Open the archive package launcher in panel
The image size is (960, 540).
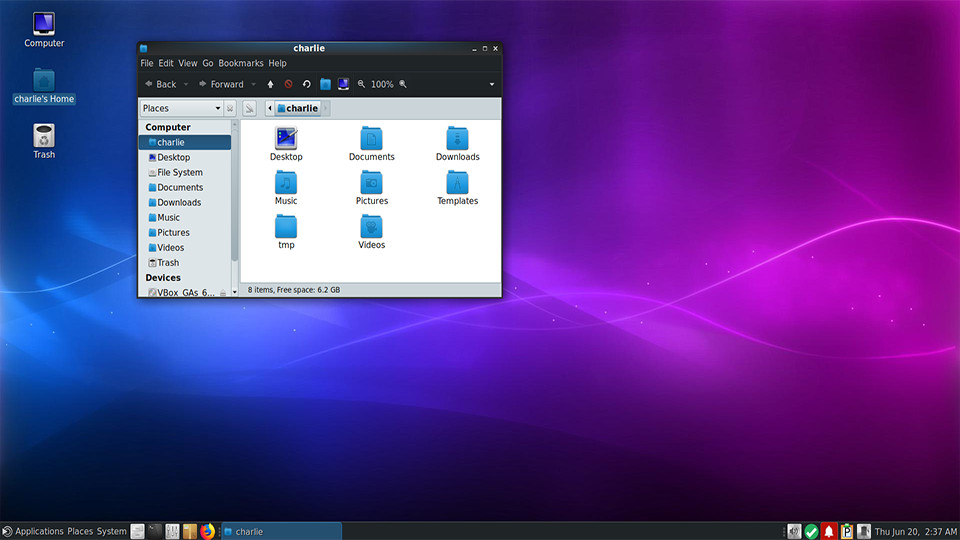click(190, 531)
